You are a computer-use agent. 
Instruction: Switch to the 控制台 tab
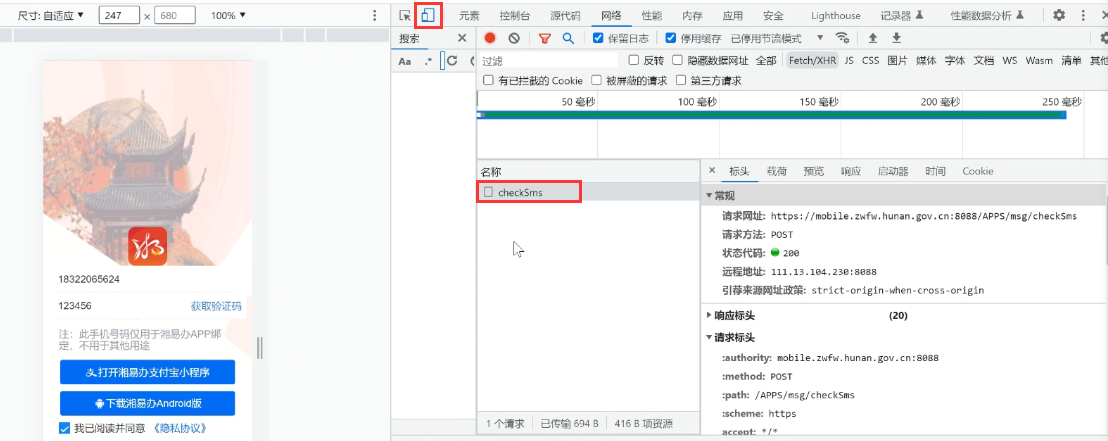(x=515, y=16)
